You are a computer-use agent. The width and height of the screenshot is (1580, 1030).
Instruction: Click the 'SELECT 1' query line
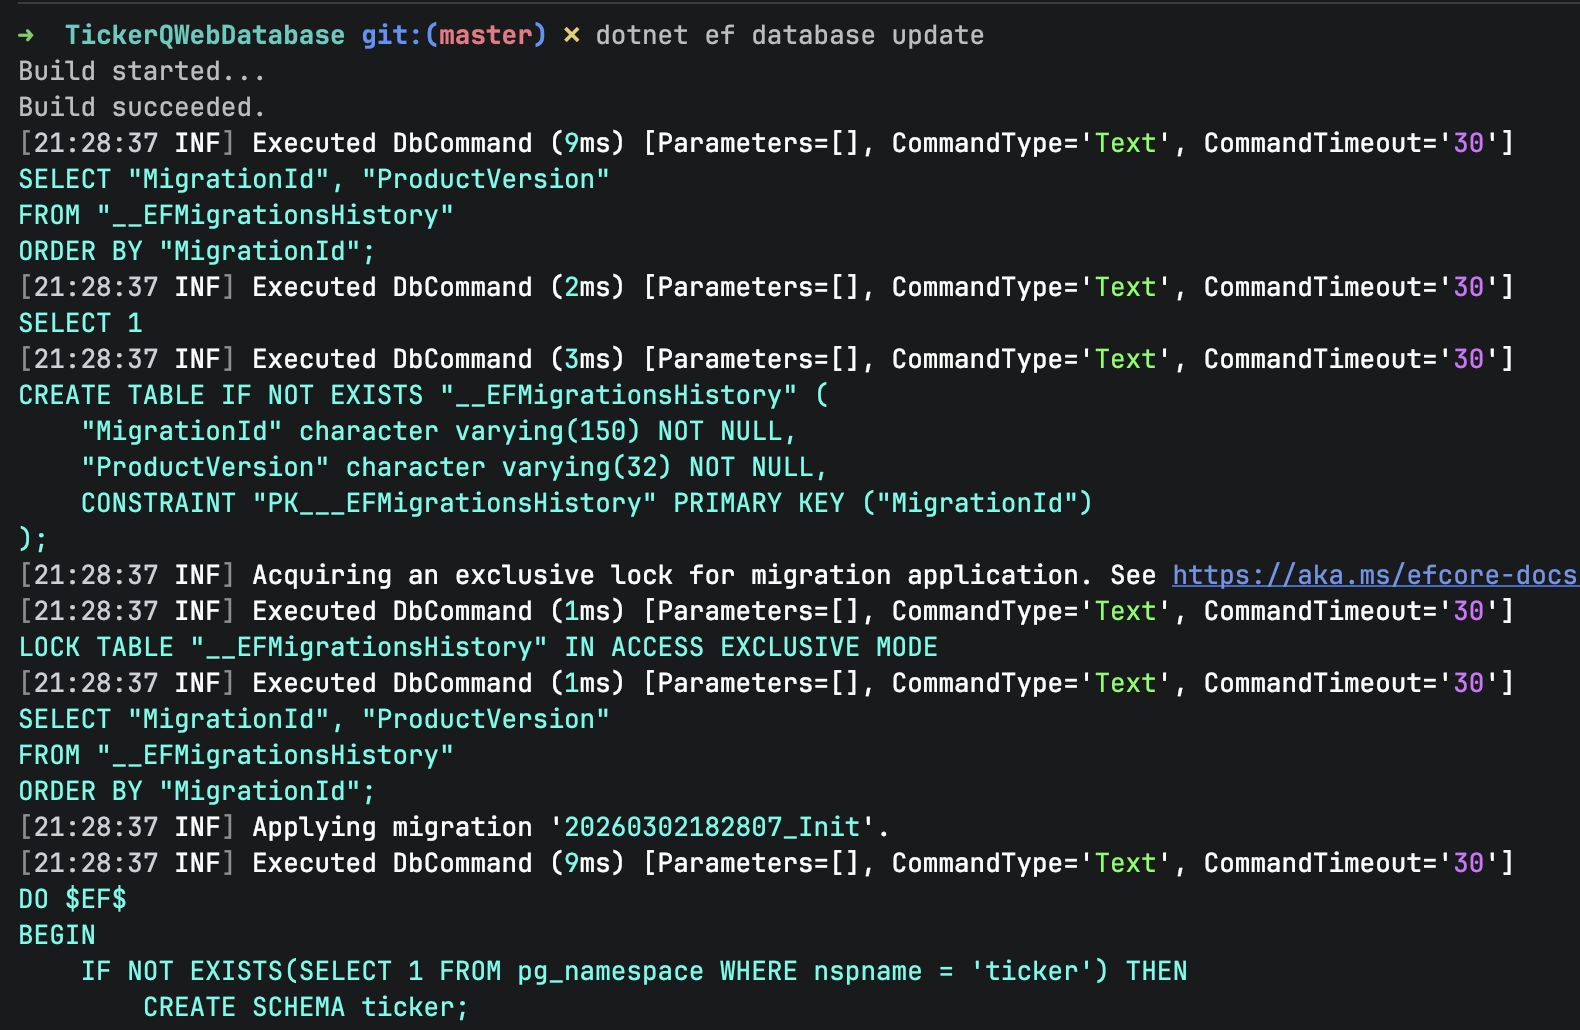point(80,323)
